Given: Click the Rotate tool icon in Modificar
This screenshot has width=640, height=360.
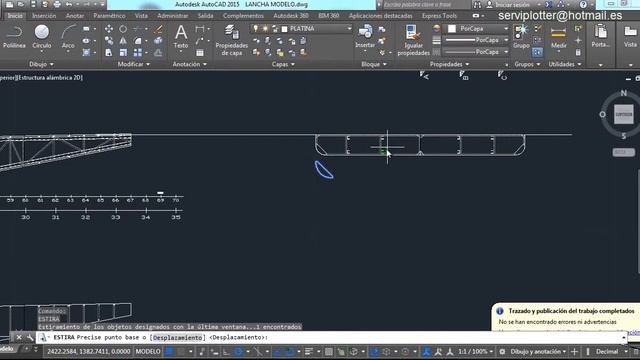Looking at the screenshot, I should pos(123,29).
